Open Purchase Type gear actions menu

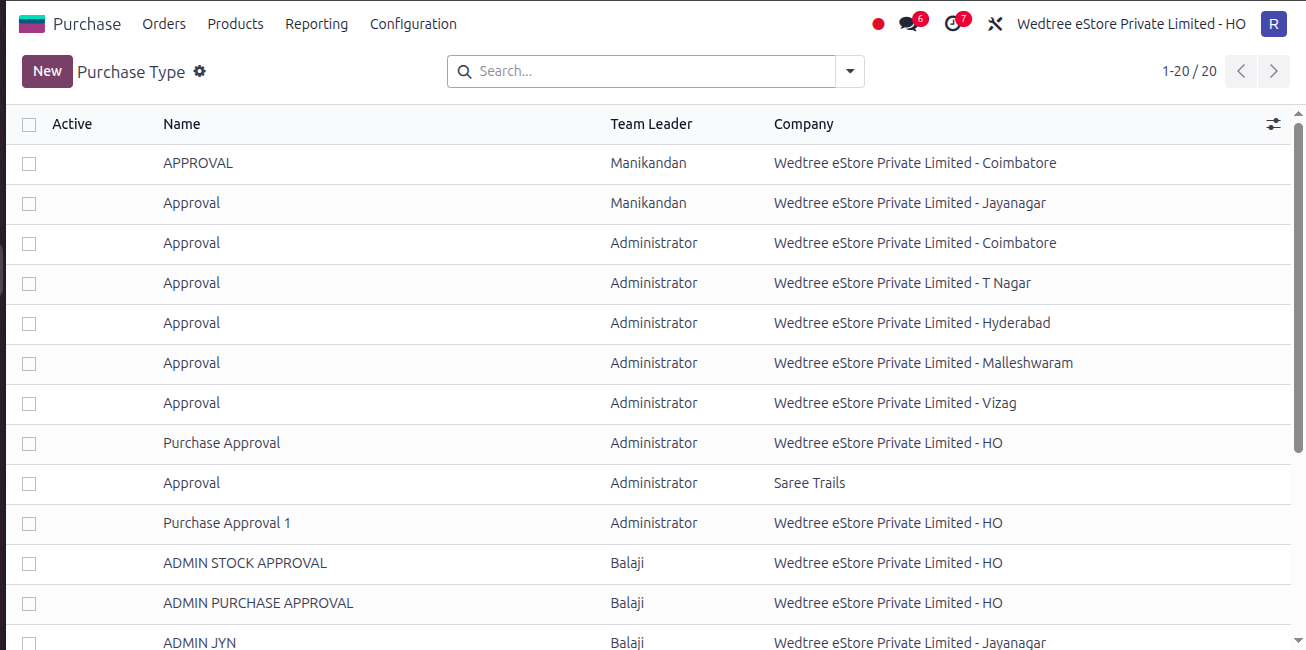(200, 71)
